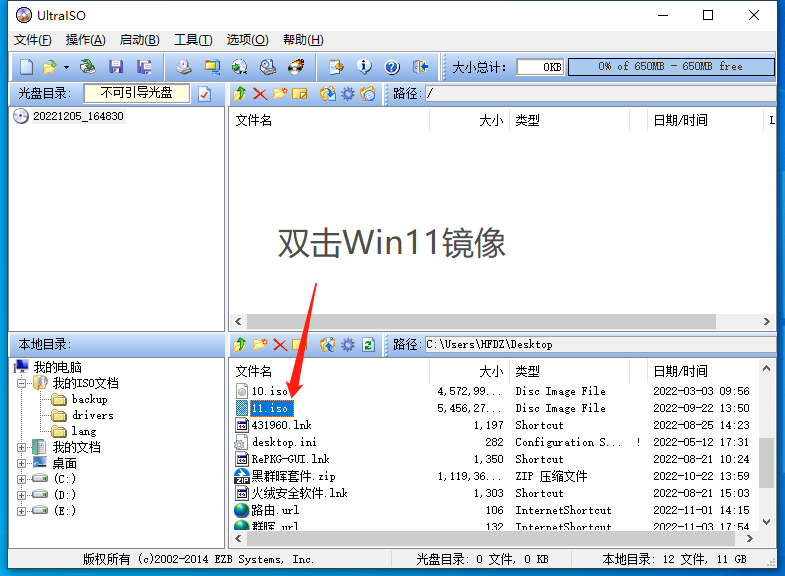The width and height of the screenshot is (785, 576).
Task: Click the Burn CD/DVD image flame icon
Action: 296,67
